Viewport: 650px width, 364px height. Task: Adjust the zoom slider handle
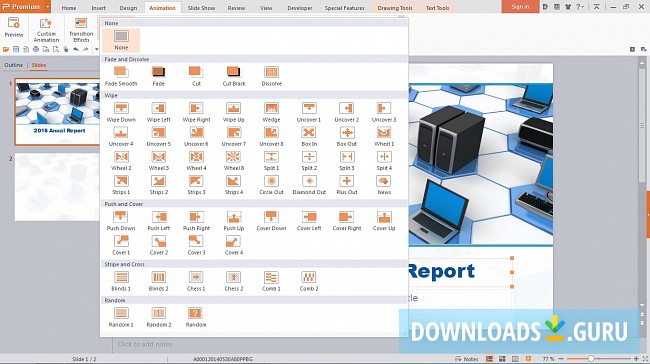click(x=591, y=359)
